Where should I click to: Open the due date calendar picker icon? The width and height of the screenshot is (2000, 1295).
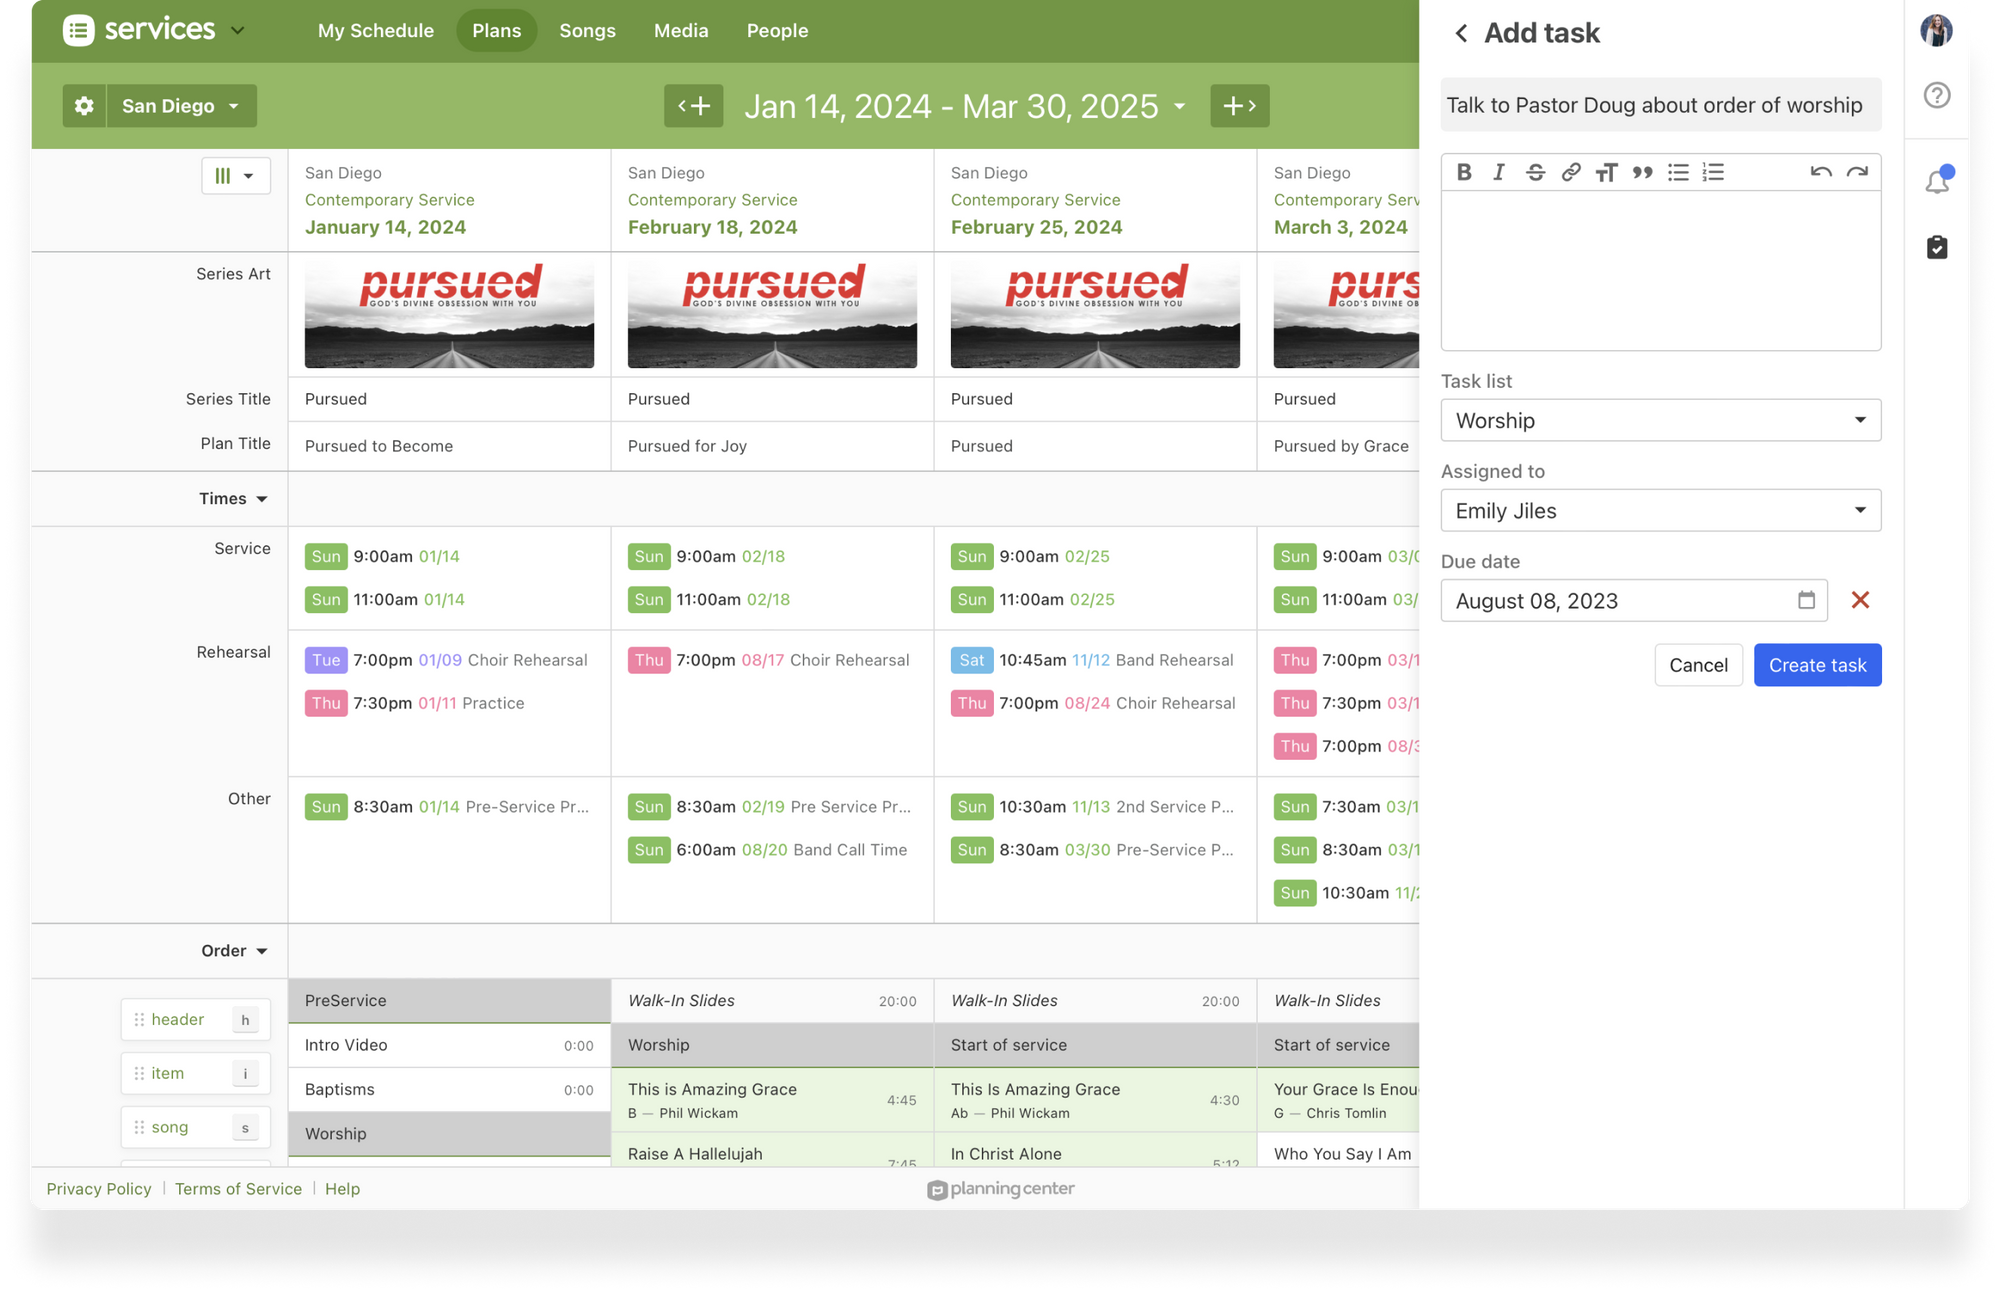[x=1806, y=600]
